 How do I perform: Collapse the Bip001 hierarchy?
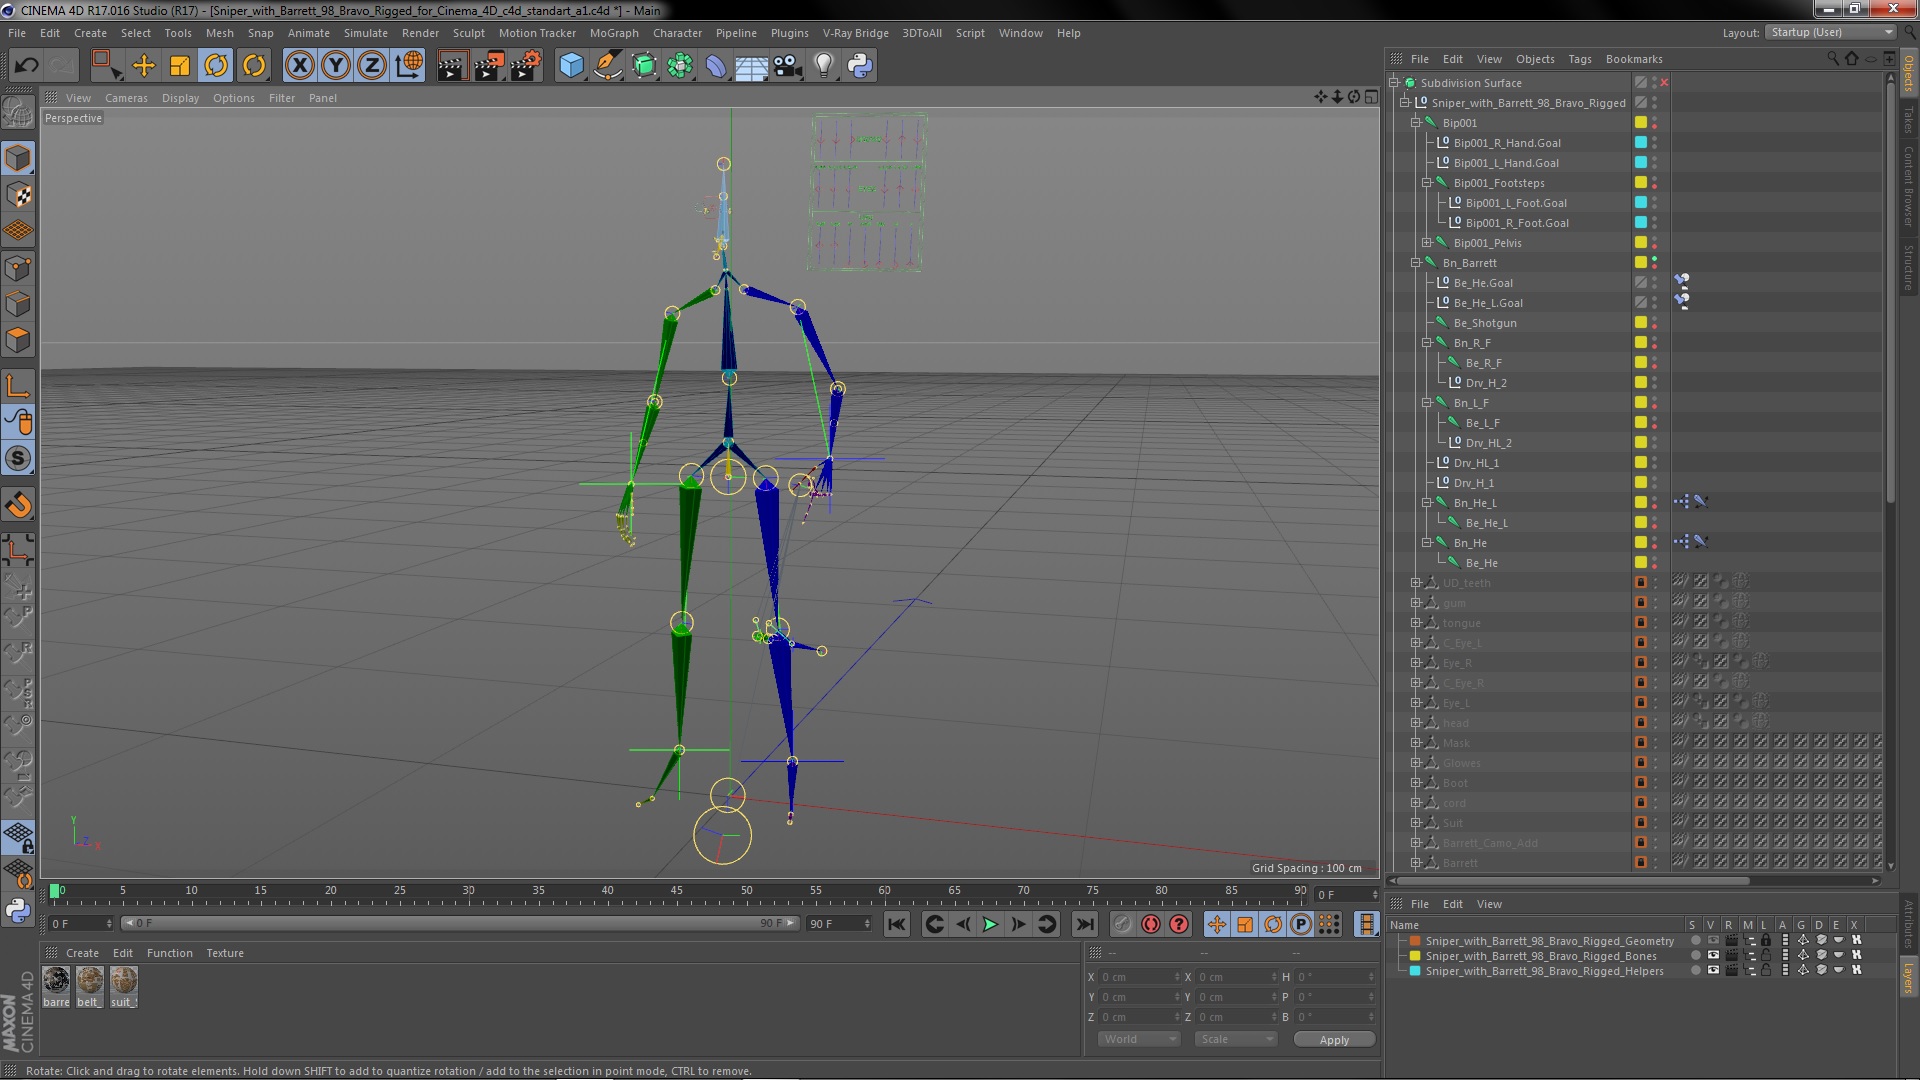click(1416, 123)
